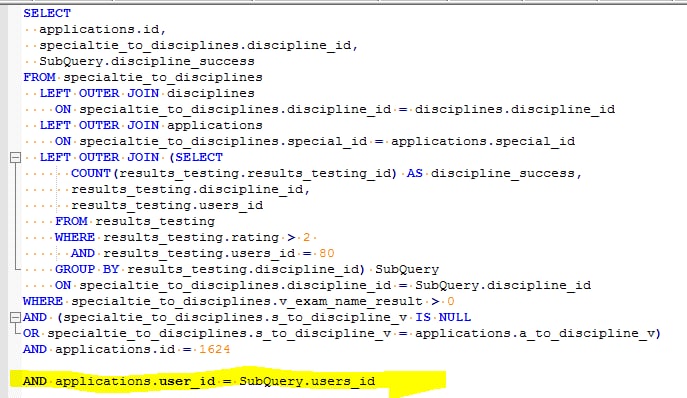Click IS NULL keywords

tap(443, 317)
